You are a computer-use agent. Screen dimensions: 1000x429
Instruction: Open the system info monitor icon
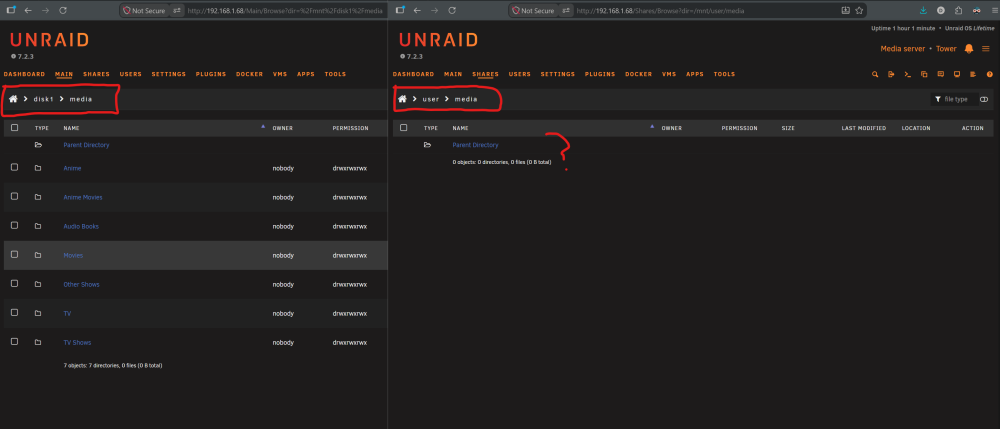(957, 75)
